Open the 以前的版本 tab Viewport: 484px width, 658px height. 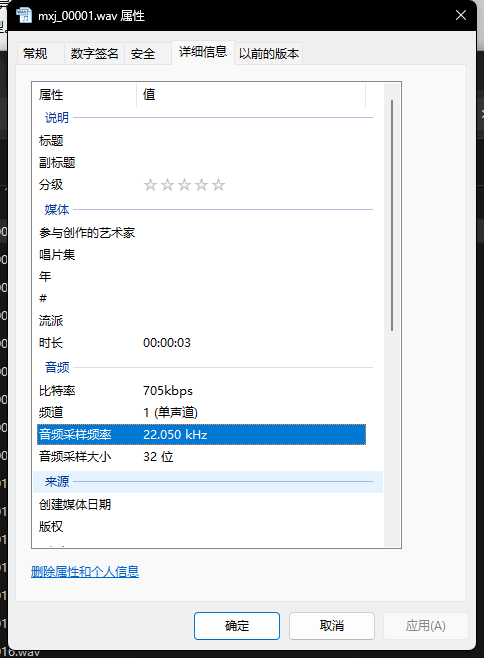(x=269, y=54)
